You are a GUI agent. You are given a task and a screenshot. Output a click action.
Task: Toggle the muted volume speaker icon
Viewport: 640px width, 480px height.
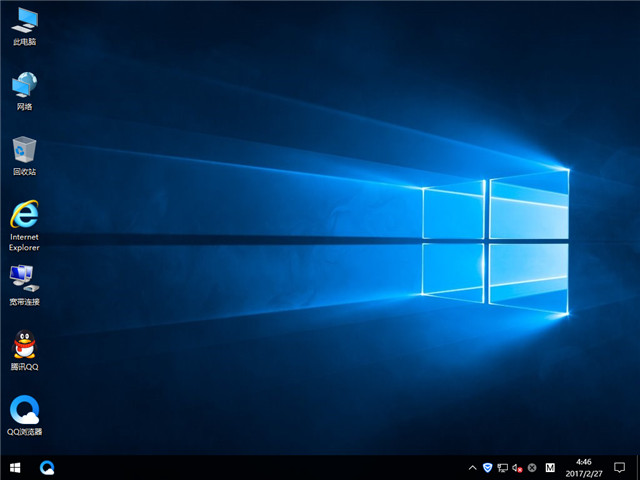pos(517,467)
